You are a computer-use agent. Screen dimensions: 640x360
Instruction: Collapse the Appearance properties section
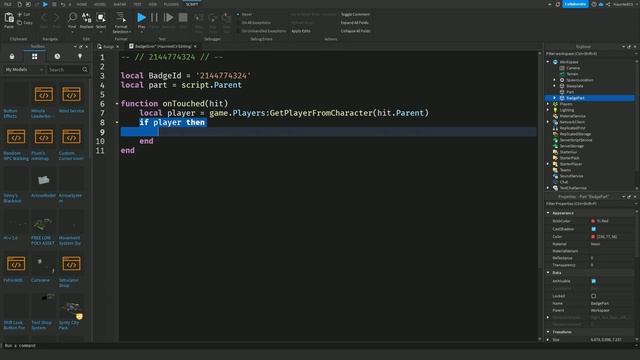click(x=548, y=213)
